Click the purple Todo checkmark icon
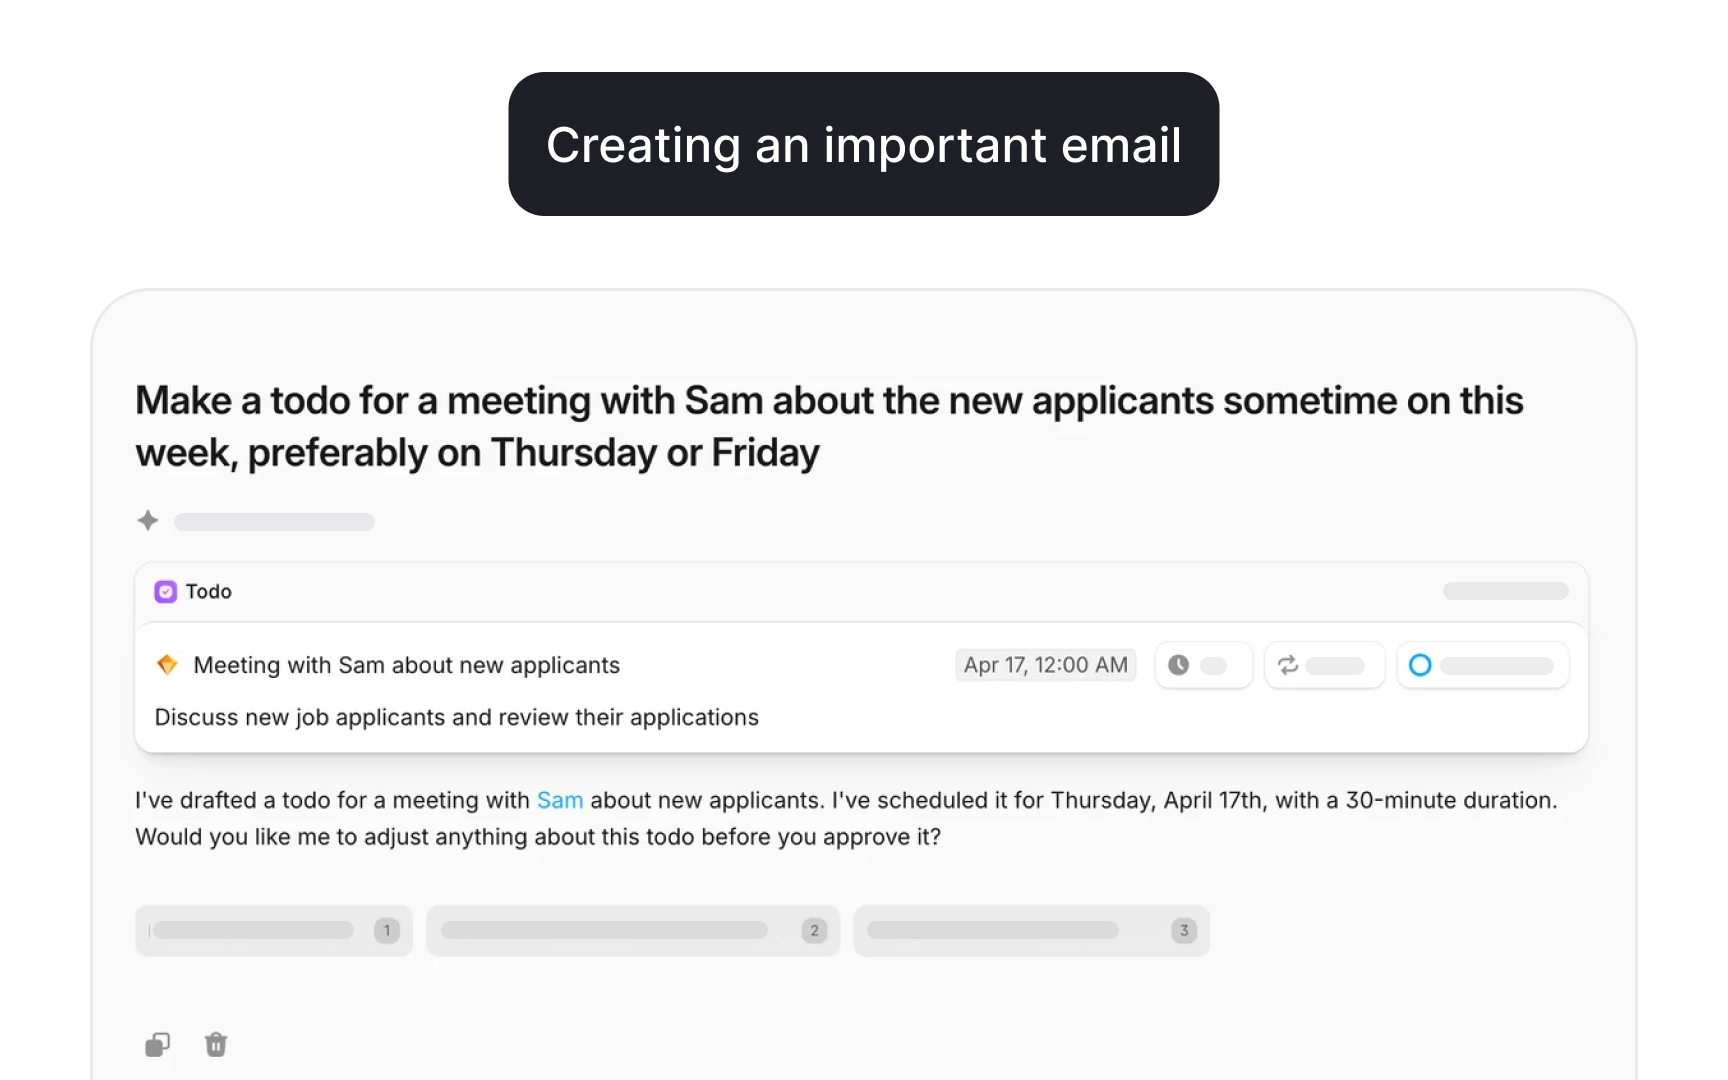Image resolution: width=1728 pixels, height=1080 pixels. point(166,592)
